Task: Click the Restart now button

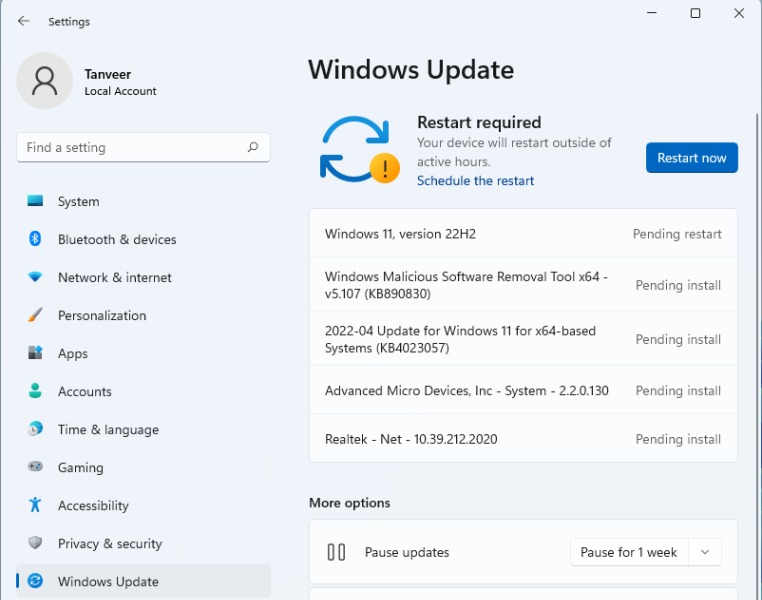Action: [692, 157]
